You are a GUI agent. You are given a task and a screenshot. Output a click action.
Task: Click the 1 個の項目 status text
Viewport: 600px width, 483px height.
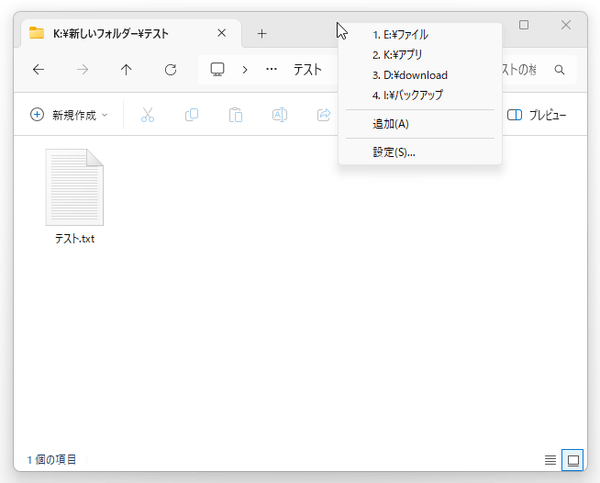[52, 460]
